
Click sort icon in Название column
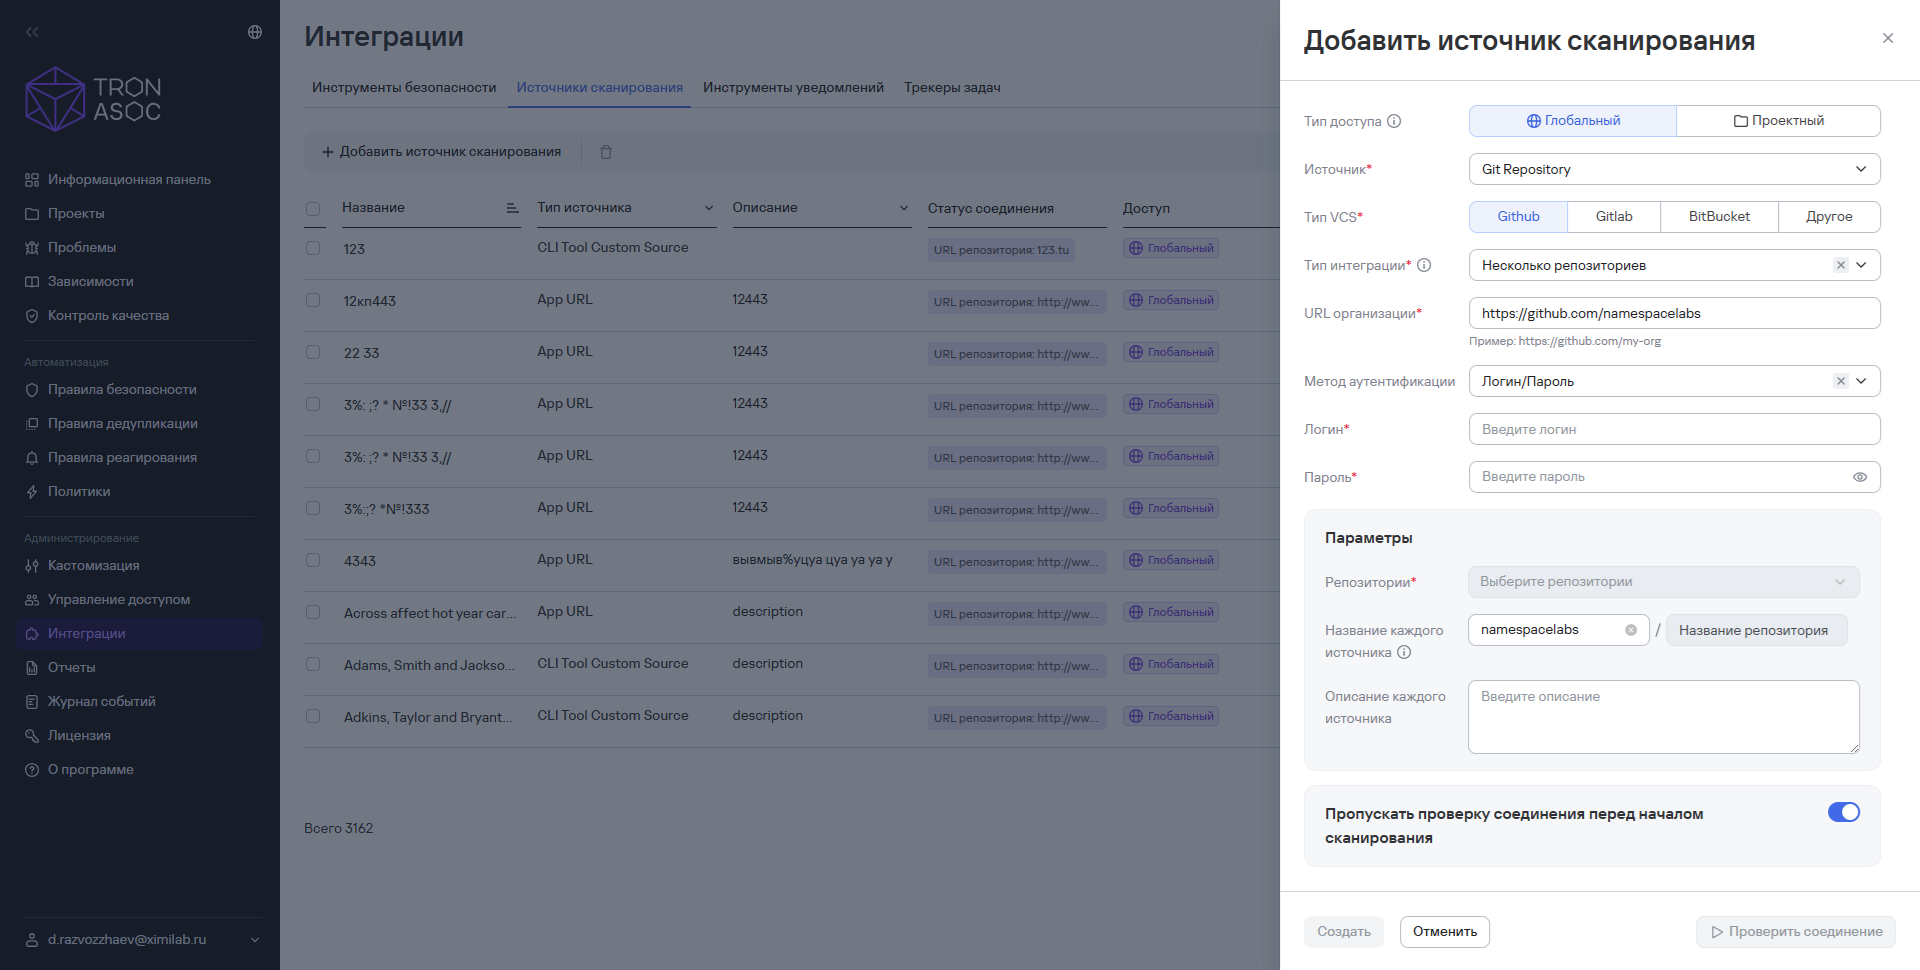(x=512, y=208)
